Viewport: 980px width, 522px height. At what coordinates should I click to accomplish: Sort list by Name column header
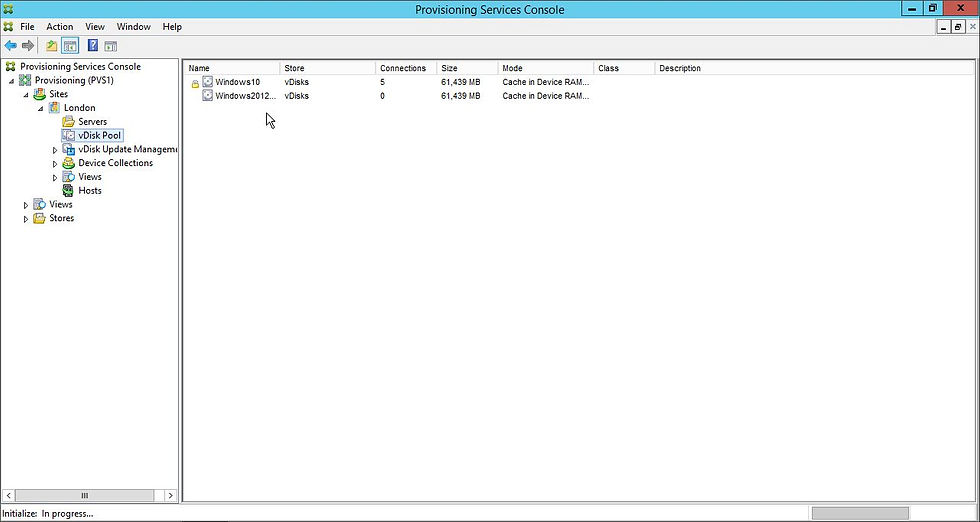232,68
